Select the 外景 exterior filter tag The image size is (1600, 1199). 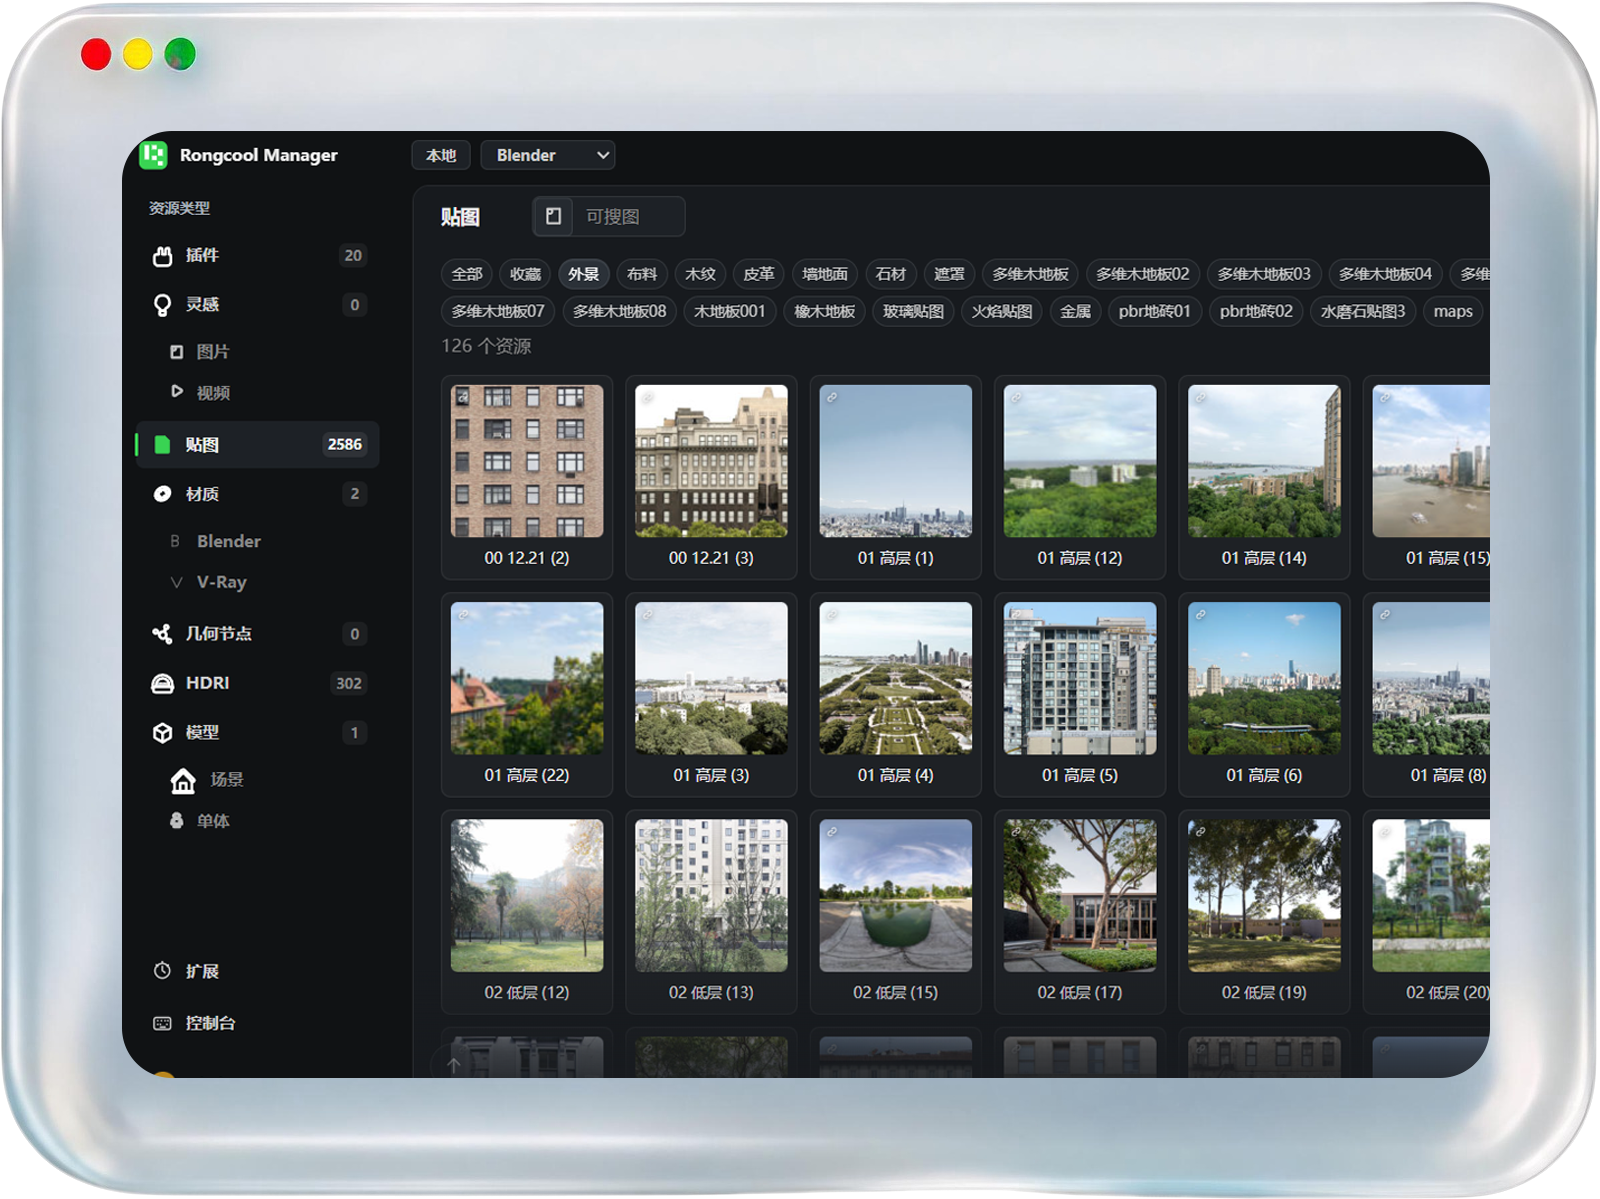point(584,274)
